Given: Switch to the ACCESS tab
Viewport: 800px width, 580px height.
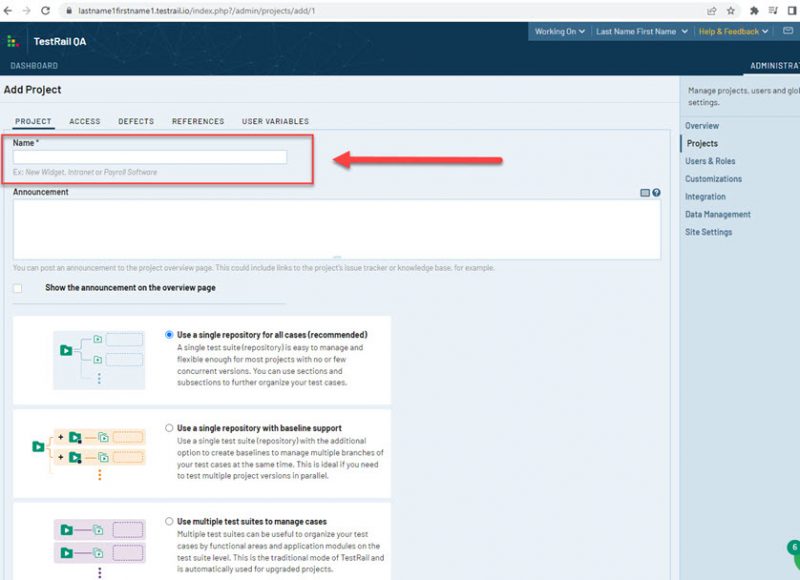Looking at the screenshot, I should pyautogui.click(x=84, y=121).
